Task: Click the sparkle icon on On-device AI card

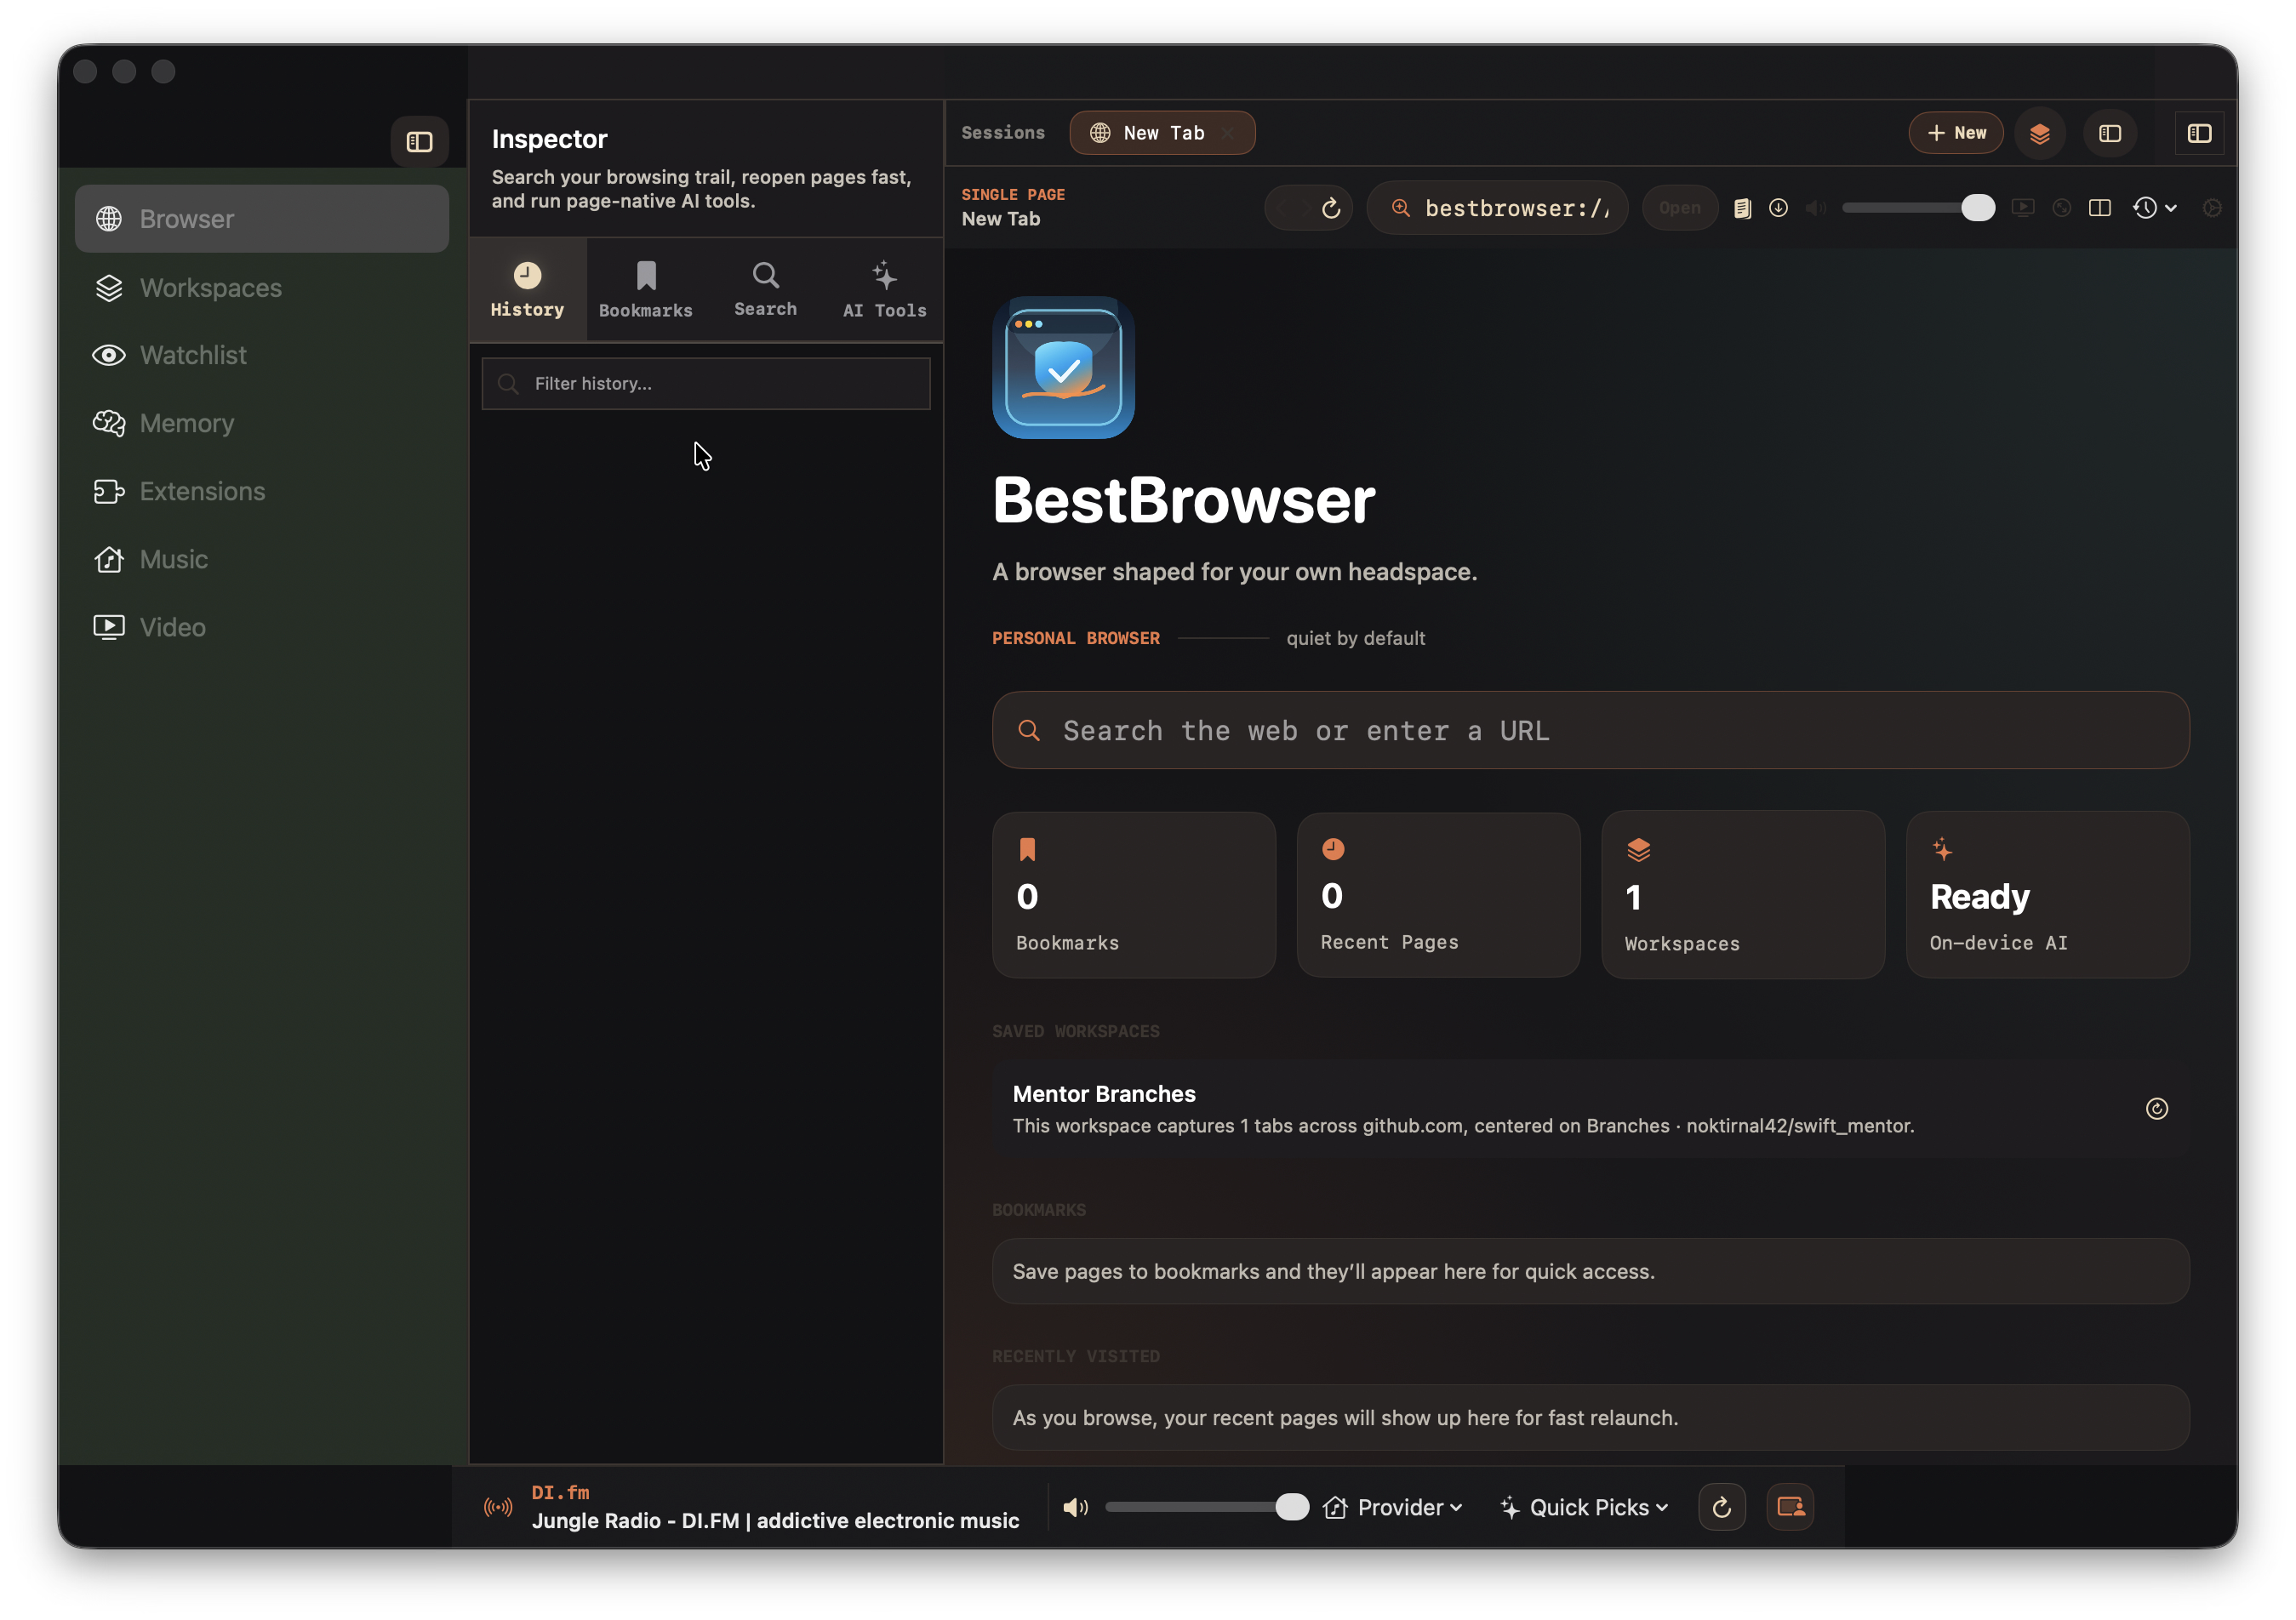Action: (1942, 849)
